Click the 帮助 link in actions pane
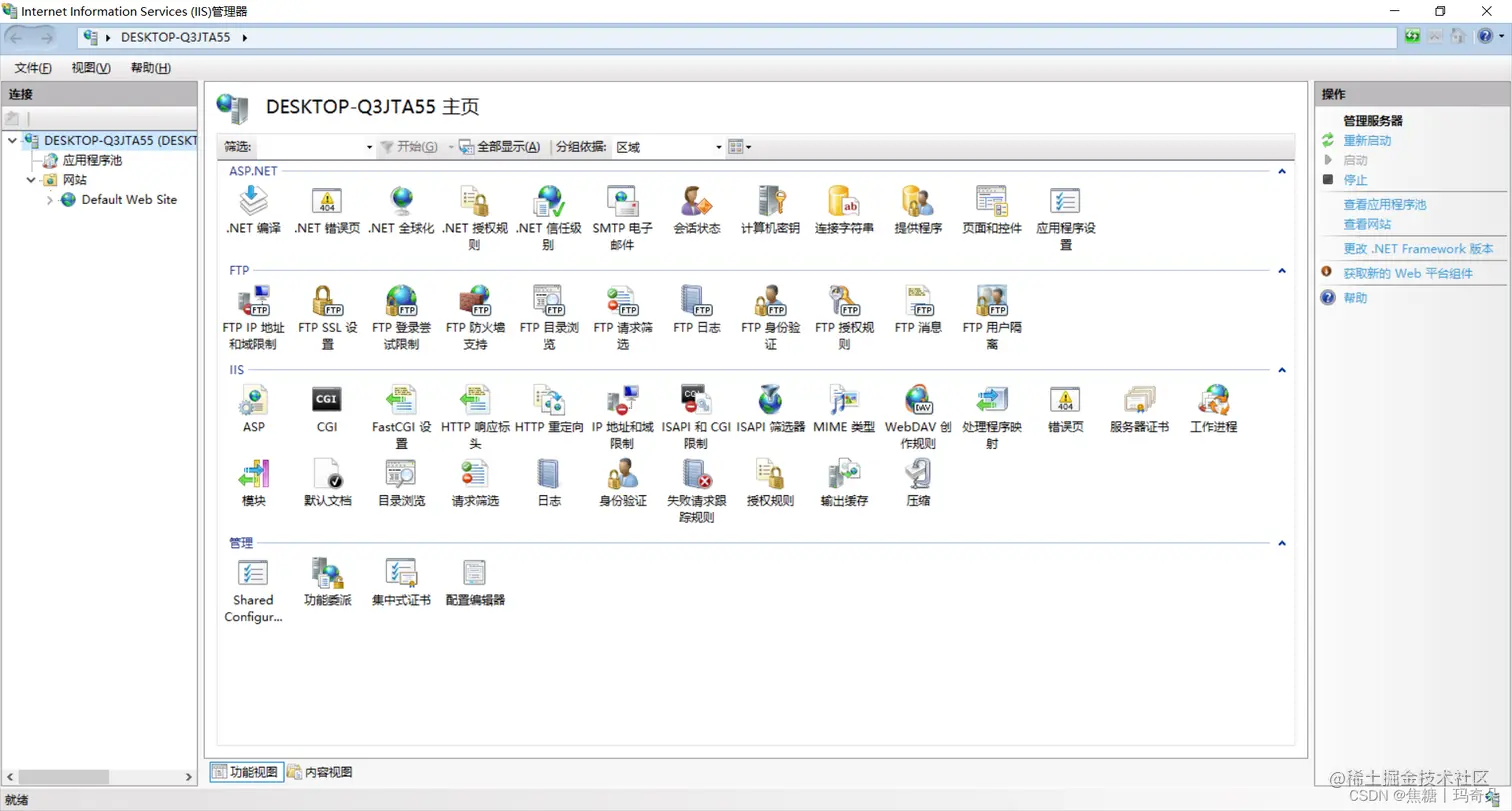Image resolution: width=1512 pixels, height=811 pixels. coord(1355,298)
